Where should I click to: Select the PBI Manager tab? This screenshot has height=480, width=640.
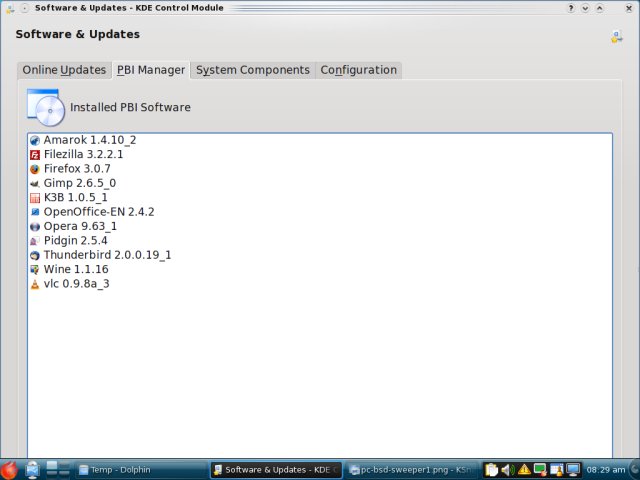pyautogui.click(x=151, y=70)
